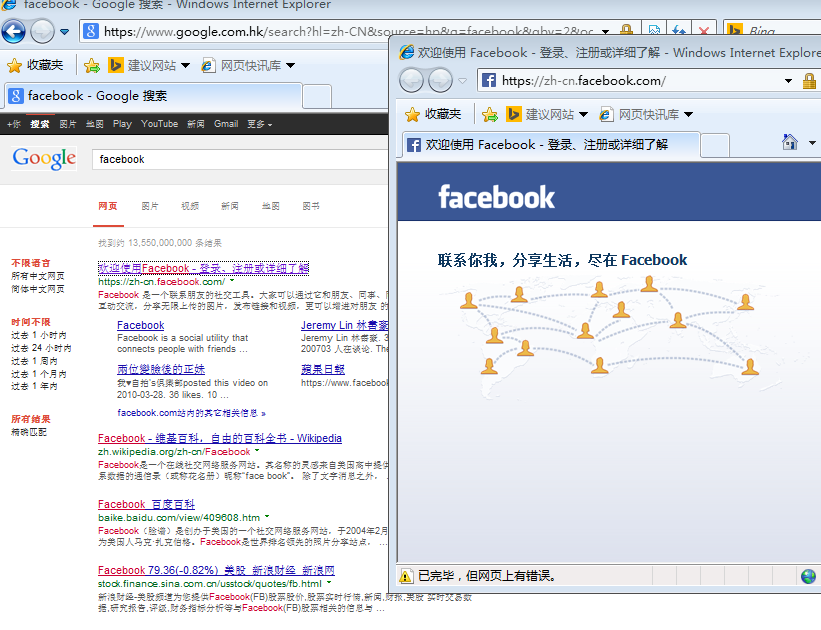Click the Stop (red X) button in Google window
Screen dimensions: 821x630
pos(704,31)
